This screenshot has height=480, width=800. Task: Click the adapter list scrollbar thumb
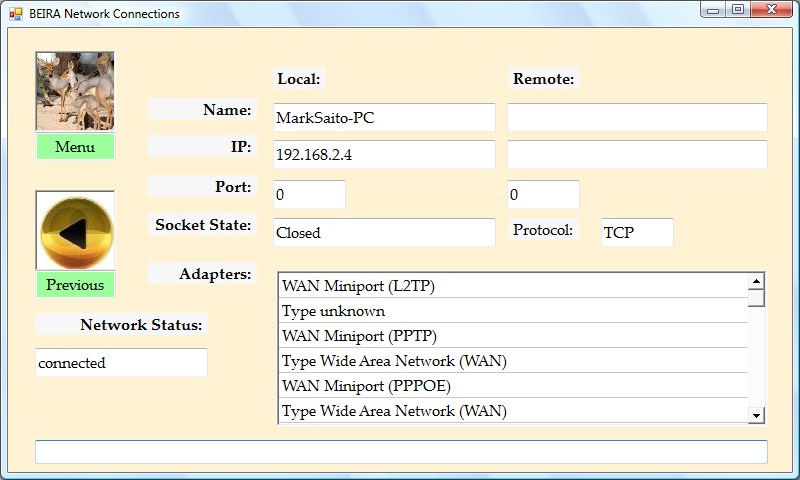coord(756,297)
